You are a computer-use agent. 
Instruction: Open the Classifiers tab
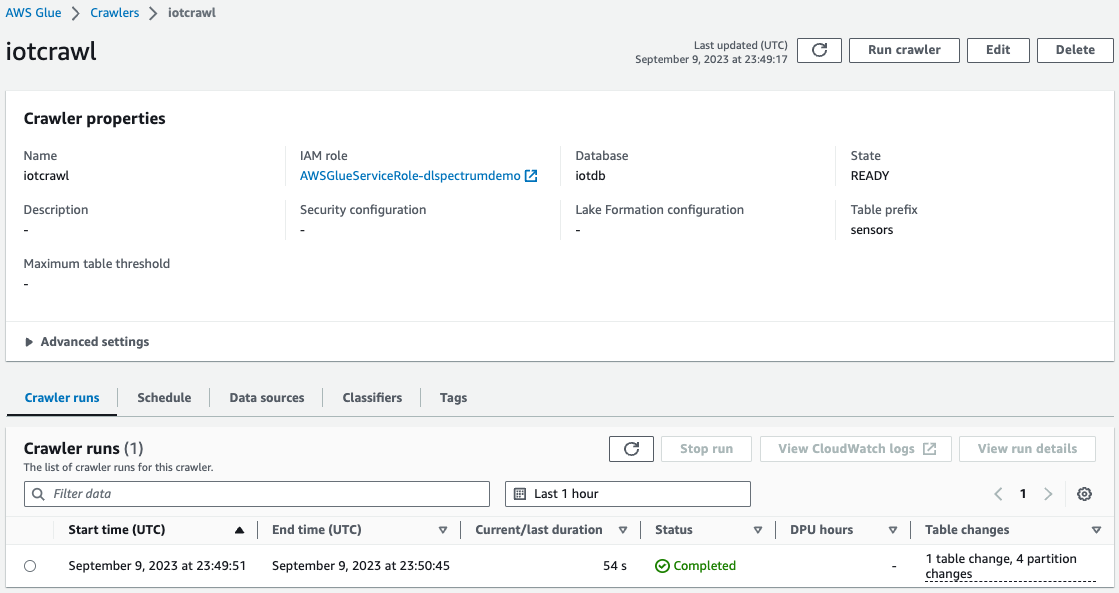[372, 397]
